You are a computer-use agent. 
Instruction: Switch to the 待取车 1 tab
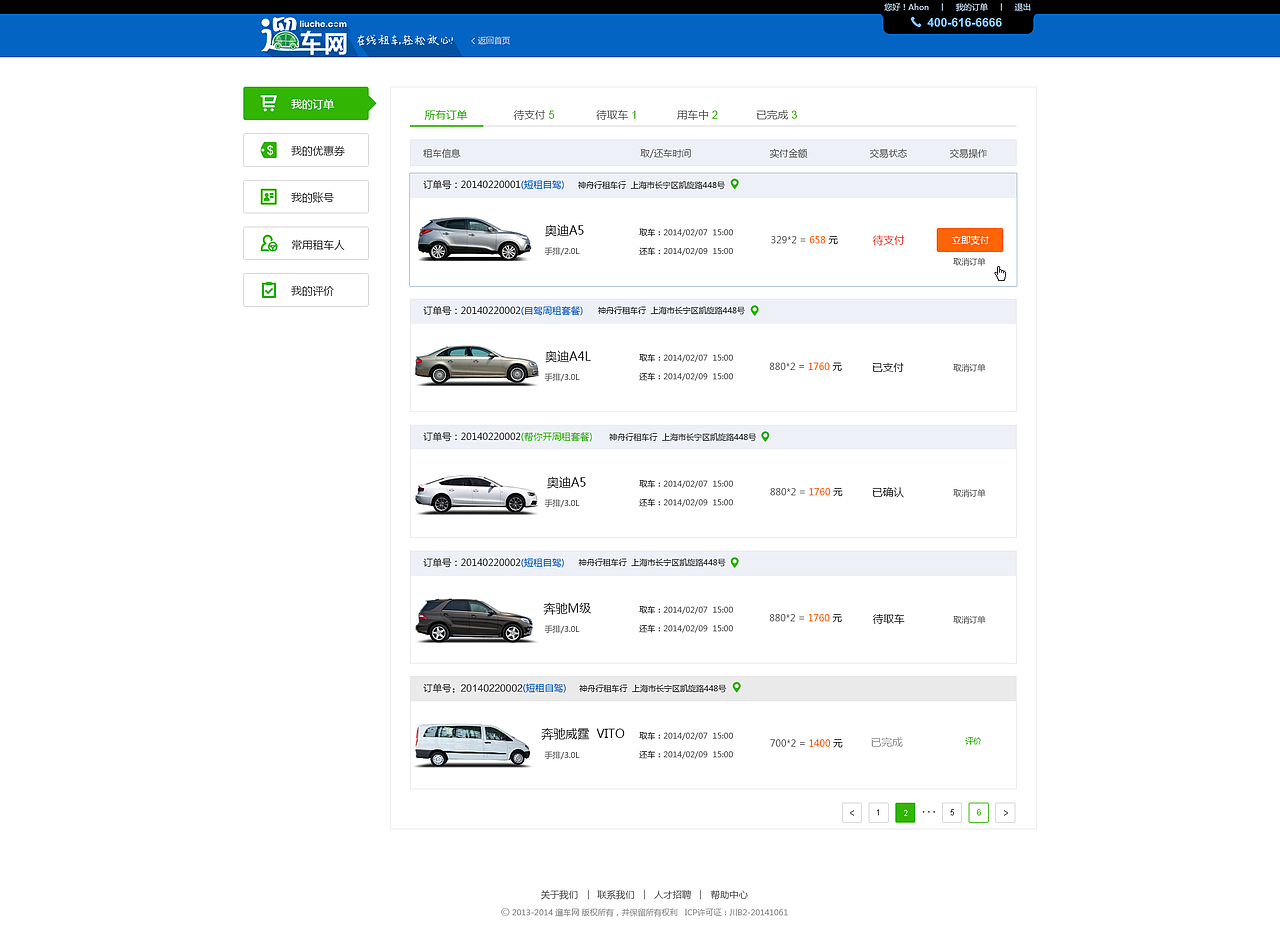click(x=616, y=115)
